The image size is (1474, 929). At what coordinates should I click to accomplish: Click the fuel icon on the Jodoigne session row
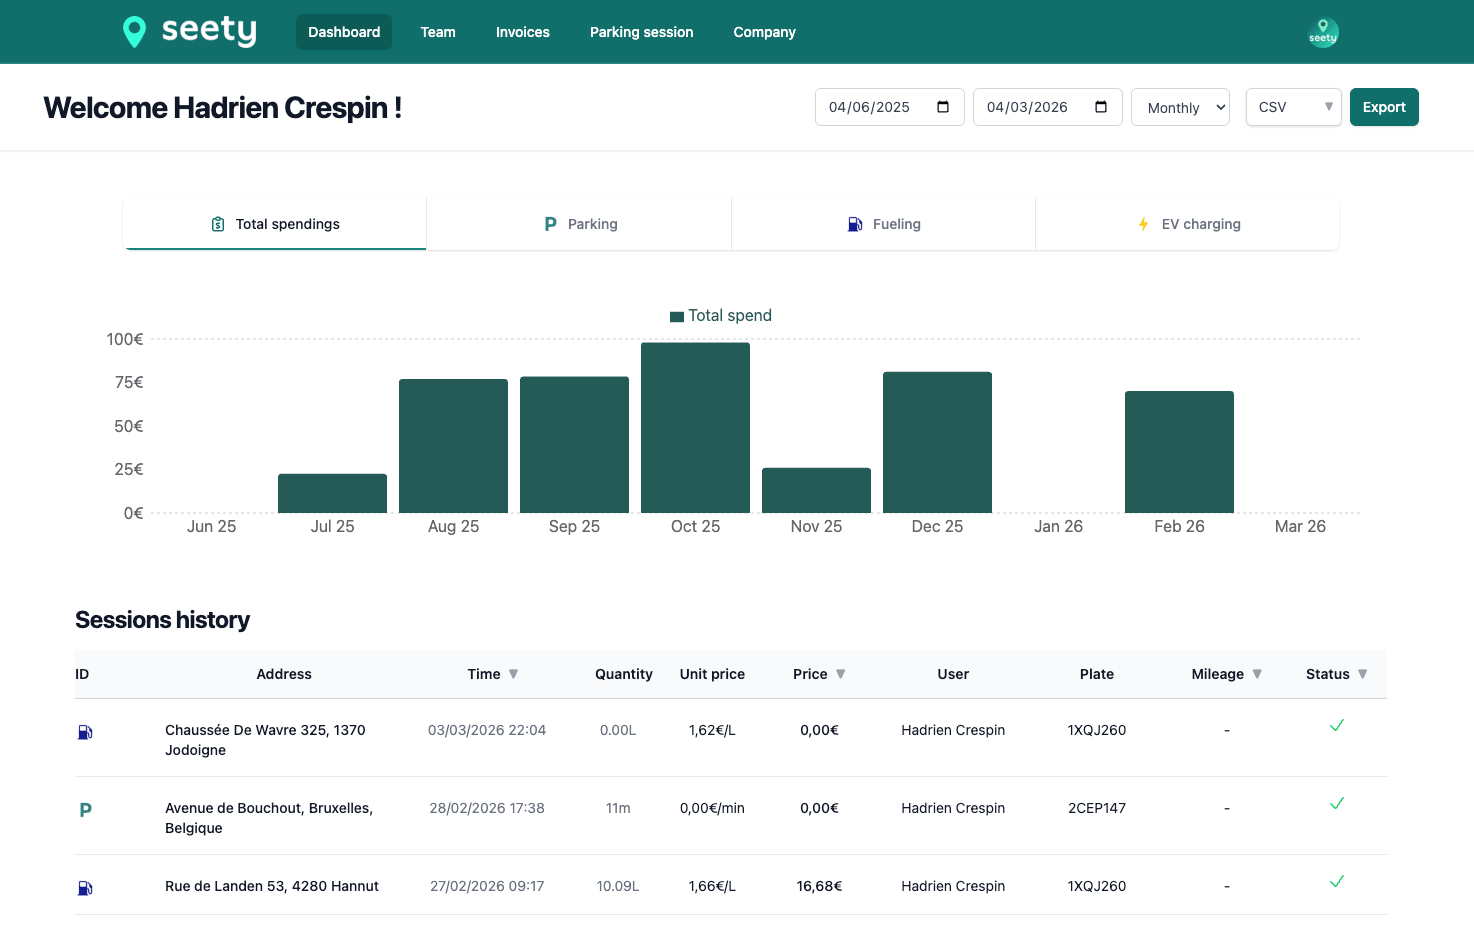[x=84, y=731]
